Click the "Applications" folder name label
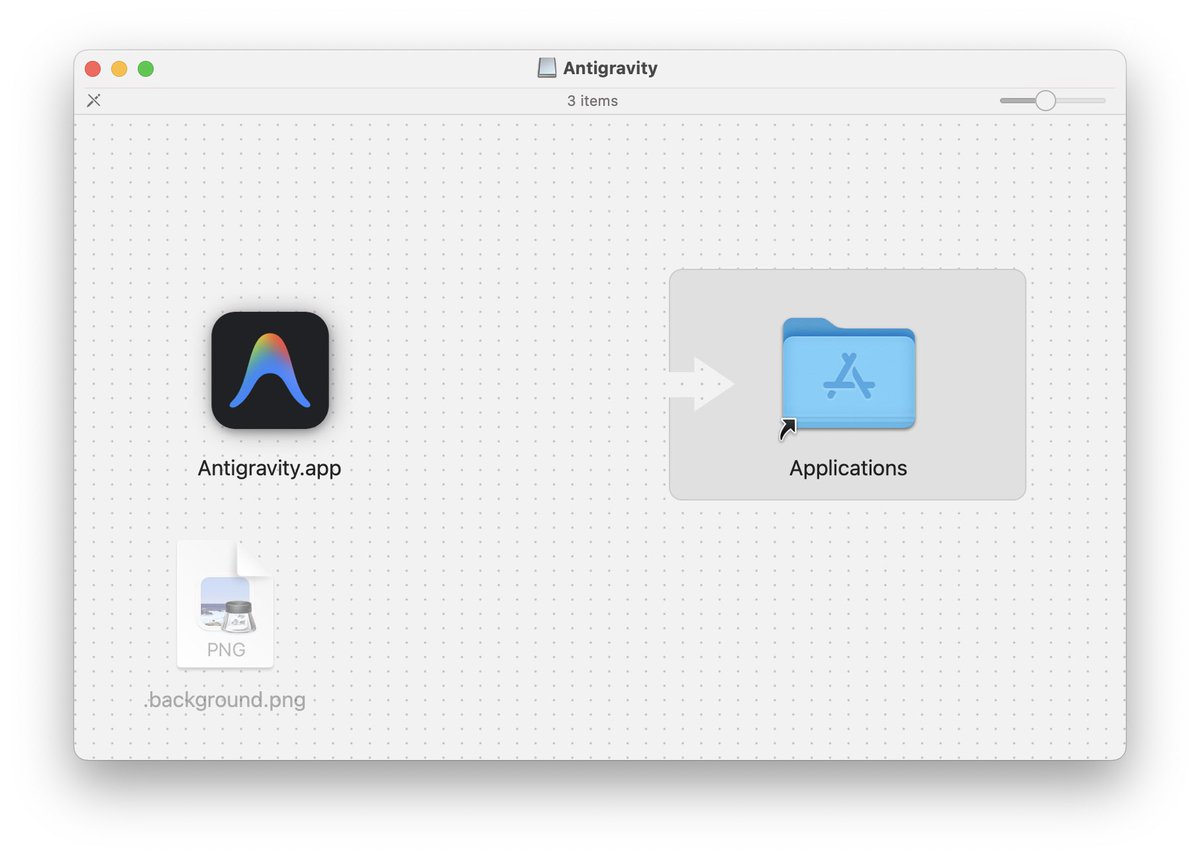The image size is (1200, 858). tap(848, 468)
